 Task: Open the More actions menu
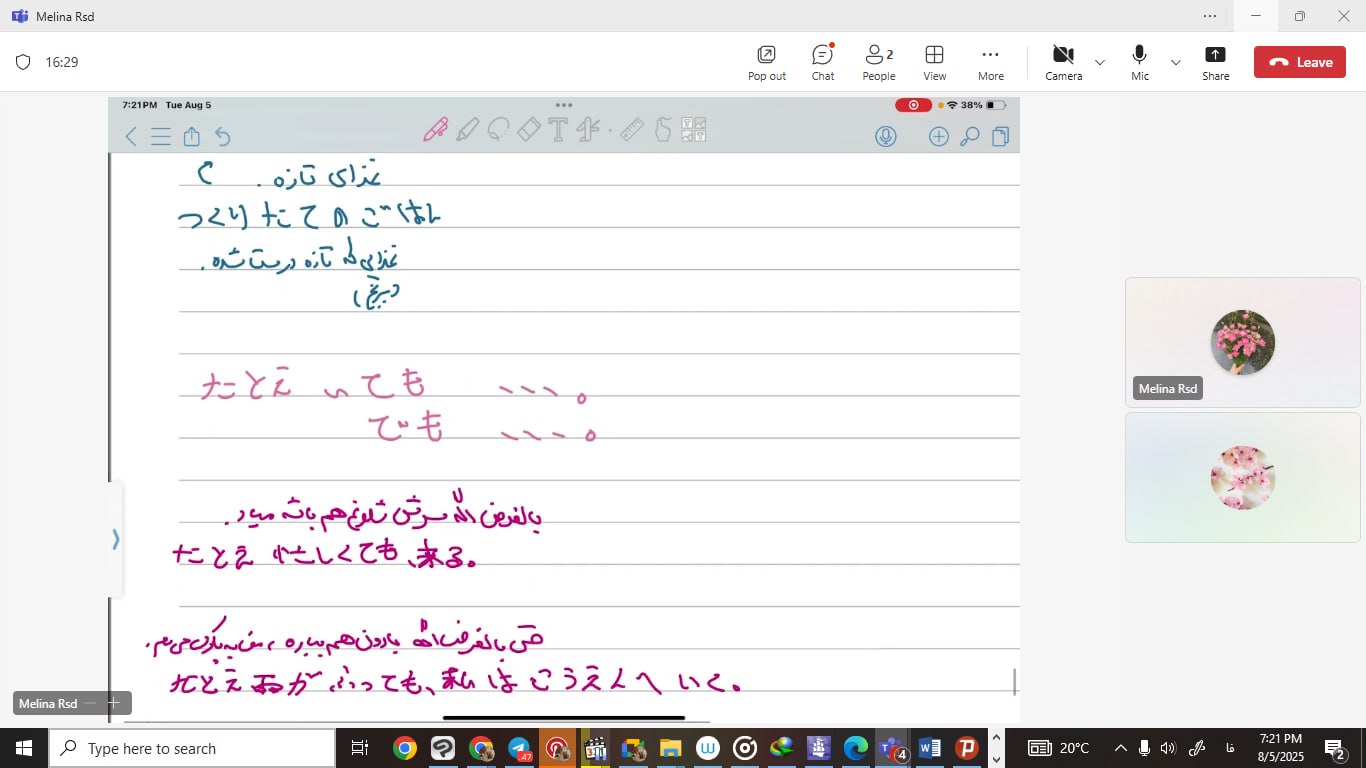990,62
